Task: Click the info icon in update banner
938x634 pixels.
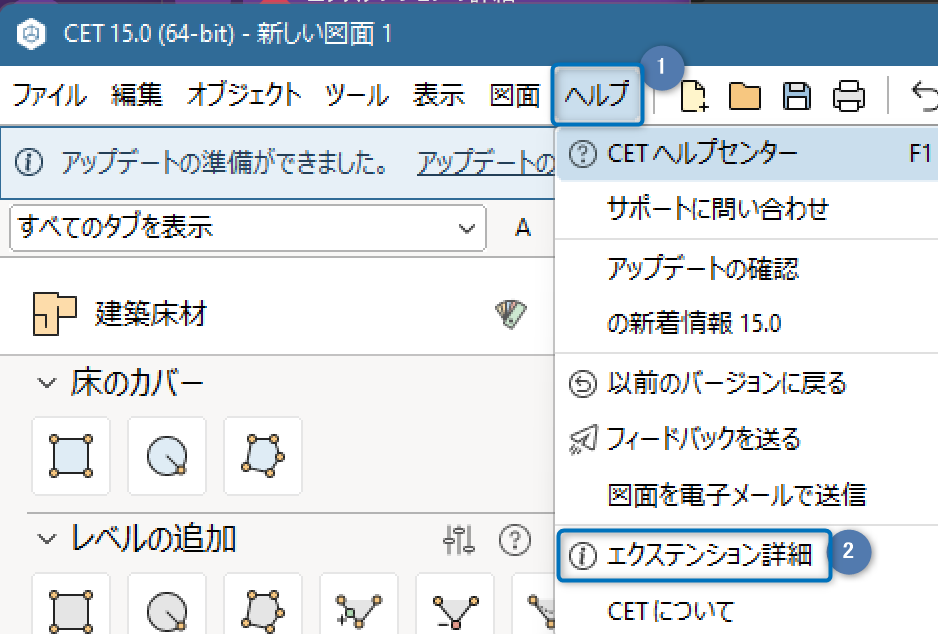Action: [x=29, y=163]
